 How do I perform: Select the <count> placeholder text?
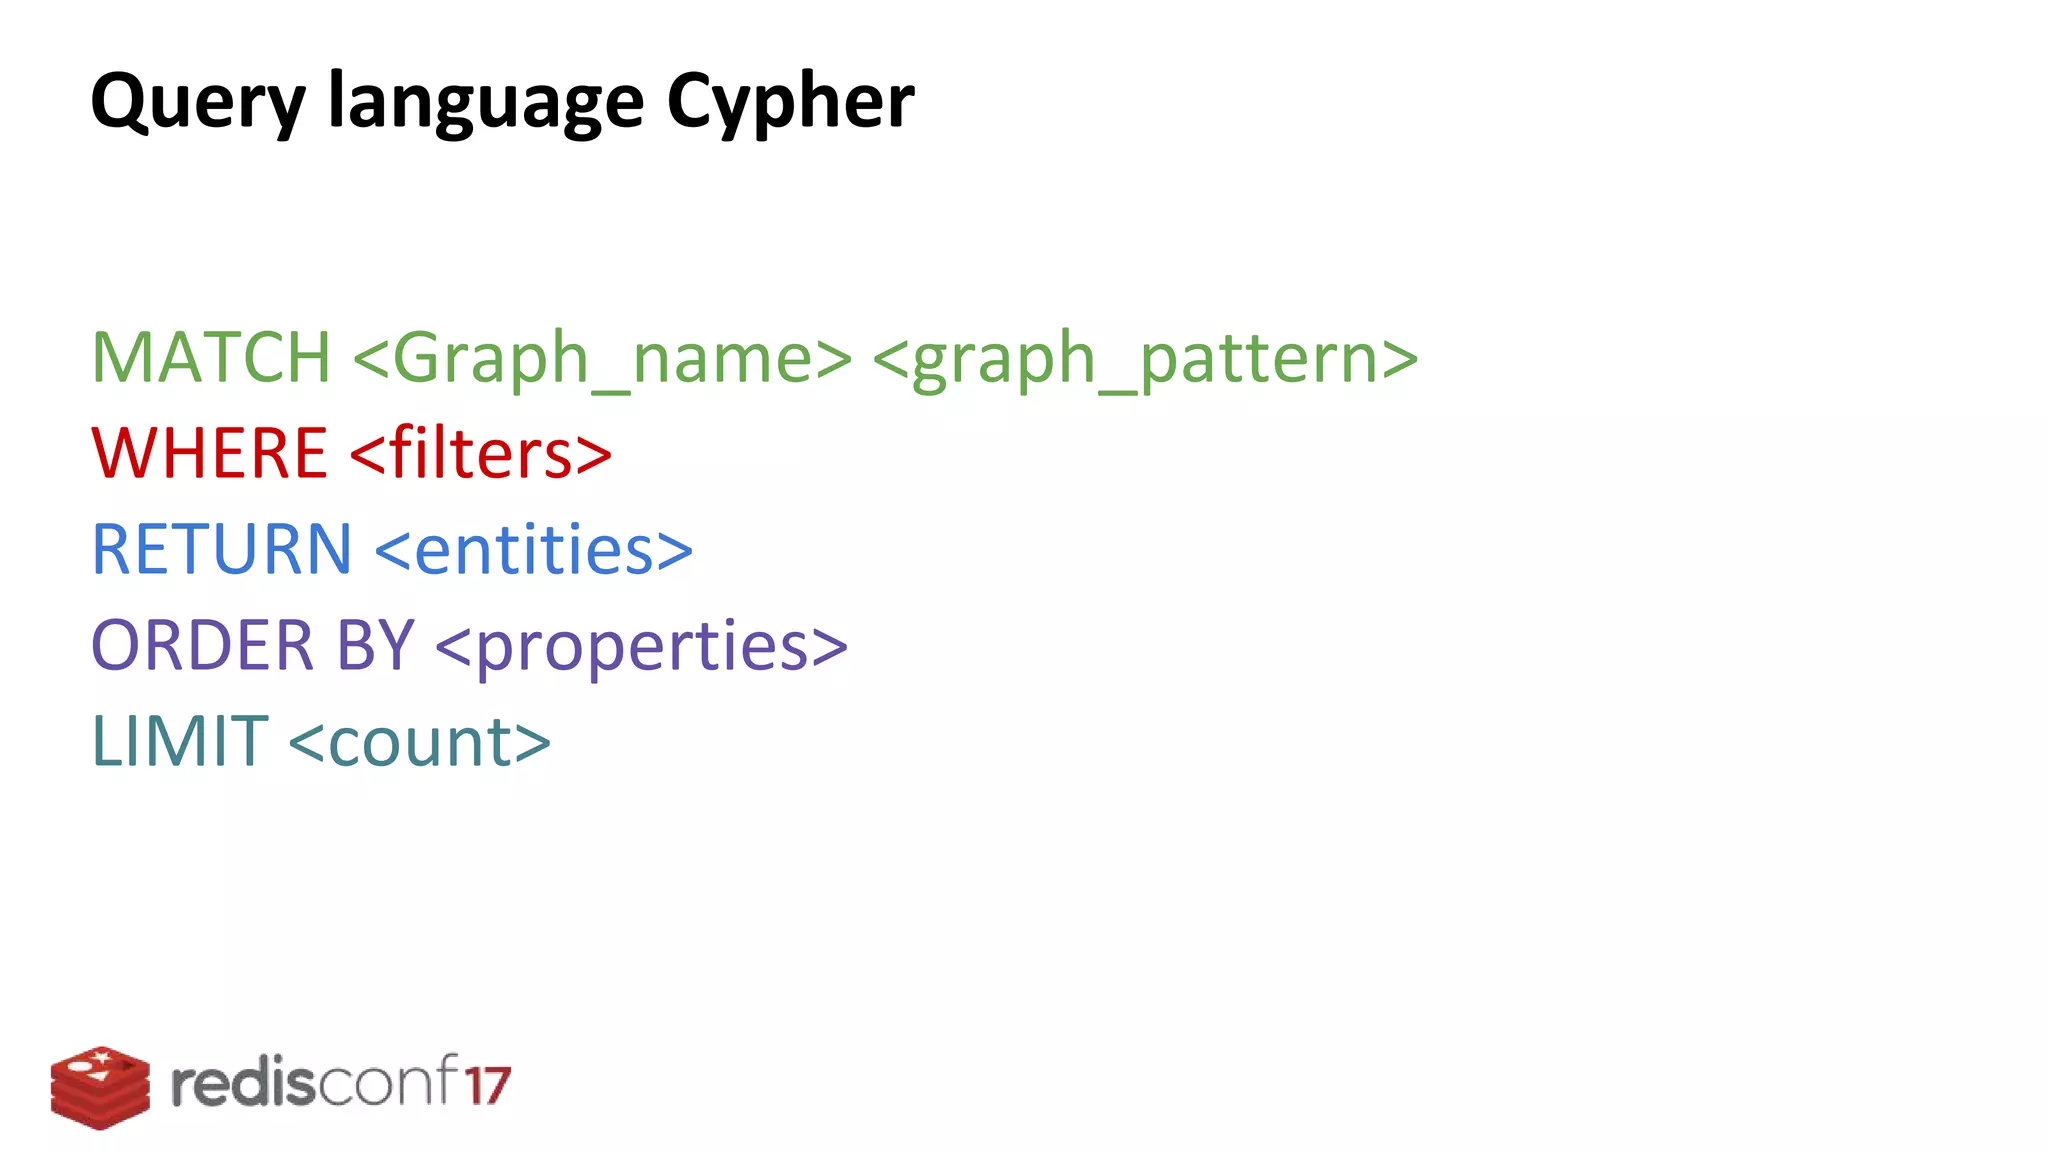(x=420, y=743)
